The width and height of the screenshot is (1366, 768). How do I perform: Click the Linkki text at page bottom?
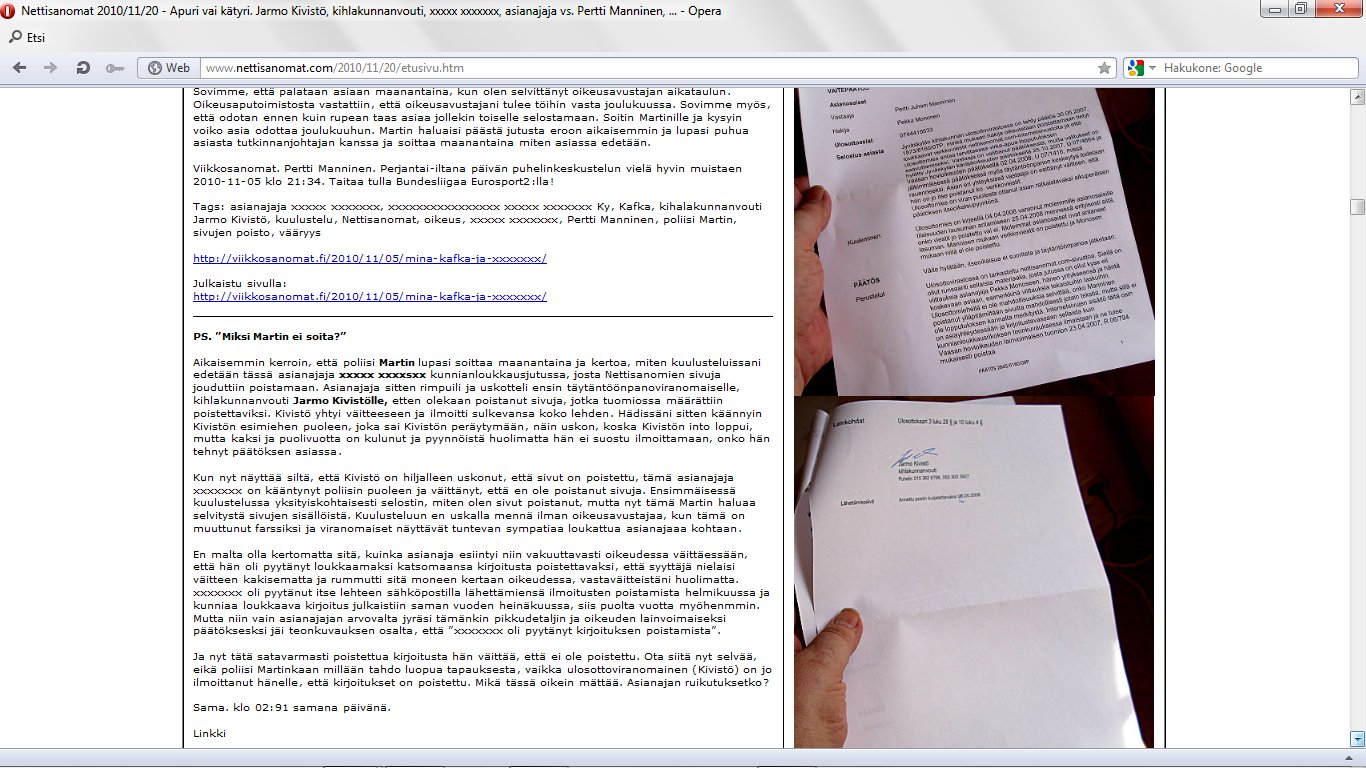tap(209, 733)
